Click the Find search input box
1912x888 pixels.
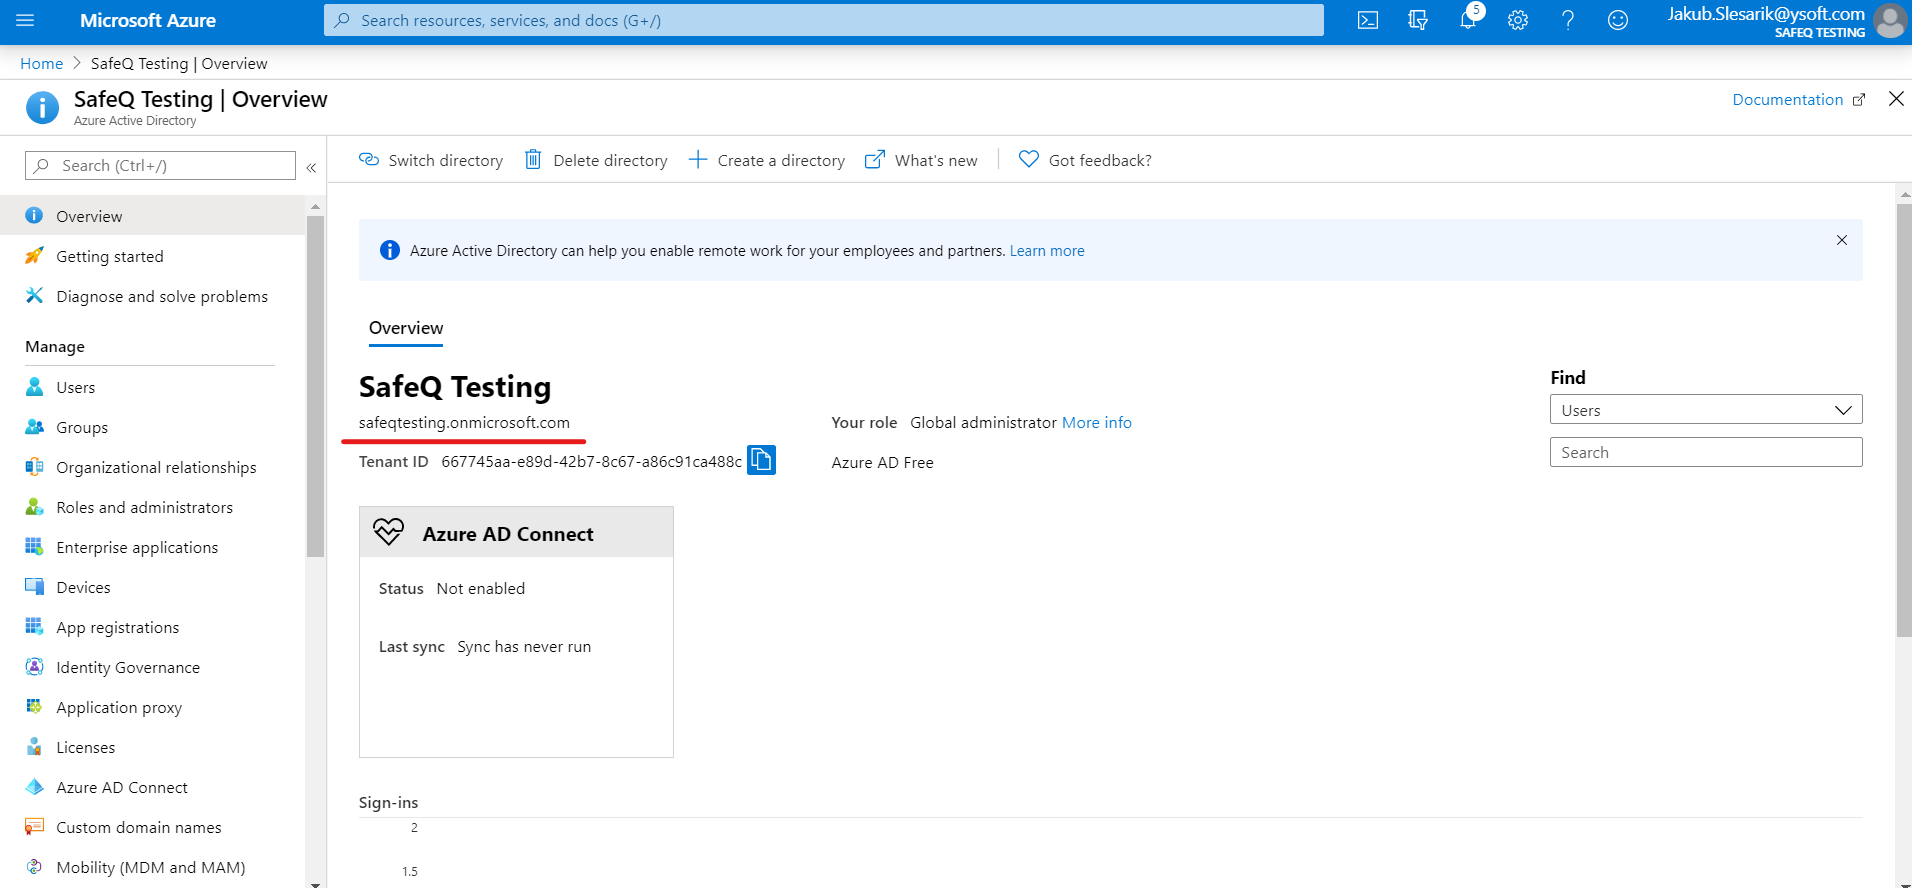tap(1705, 452)
